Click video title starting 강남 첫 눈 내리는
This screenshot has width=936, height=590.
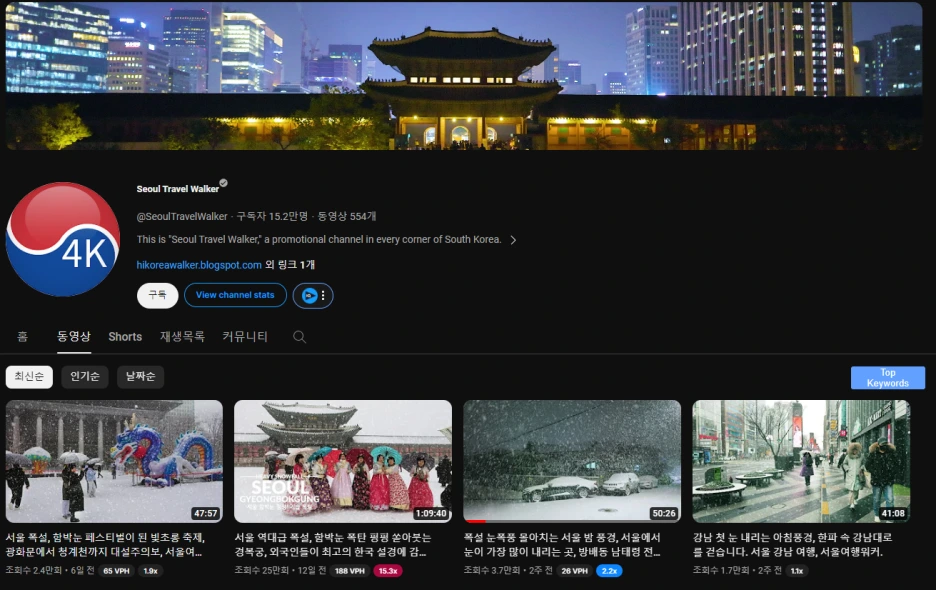(792, 545)
